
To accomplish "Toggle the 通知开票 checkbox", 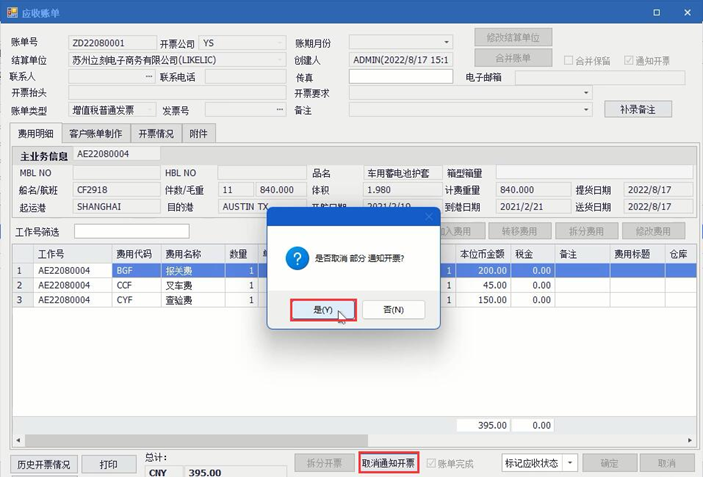I will 629,60.
